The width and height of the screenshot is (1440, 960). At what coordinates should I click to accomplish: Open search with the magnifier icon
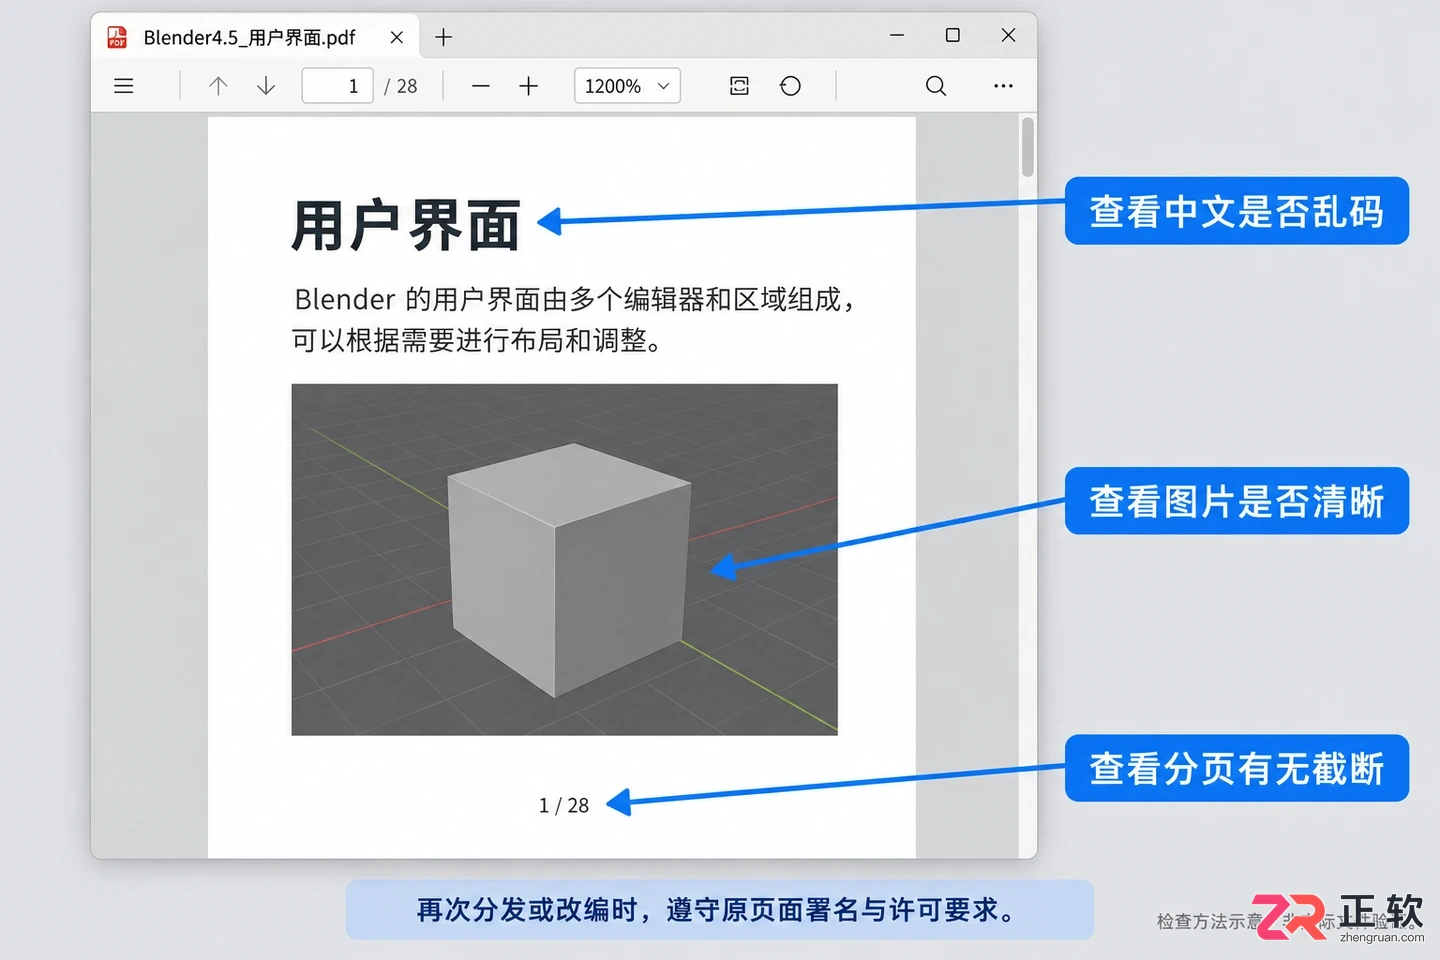pos(936,86)
